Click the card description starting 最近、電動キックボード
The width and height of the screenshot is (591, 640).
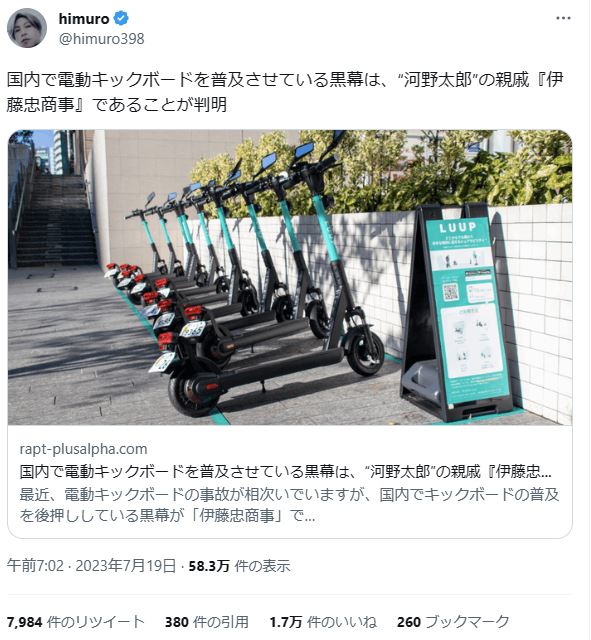point(289,505)
